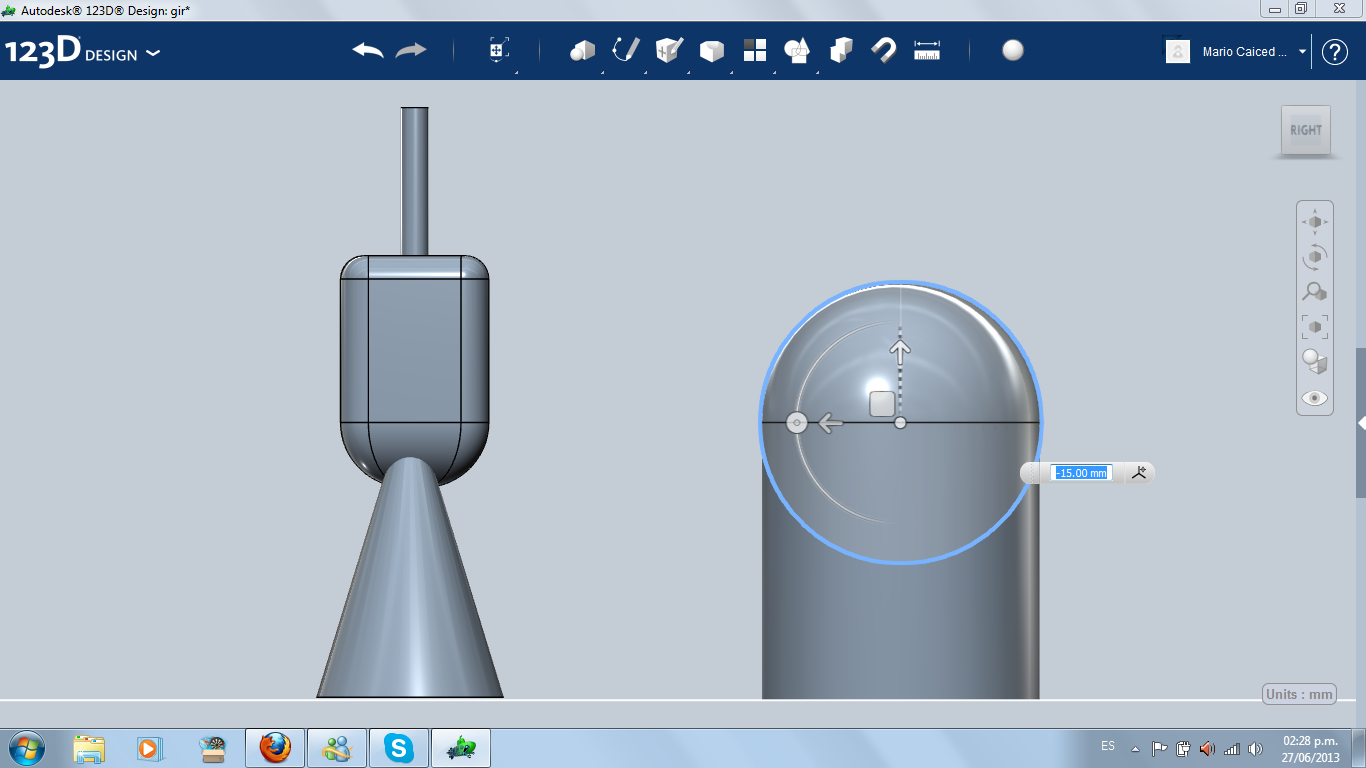Expand the collapsed right side panel arrow

[1361, 423]
